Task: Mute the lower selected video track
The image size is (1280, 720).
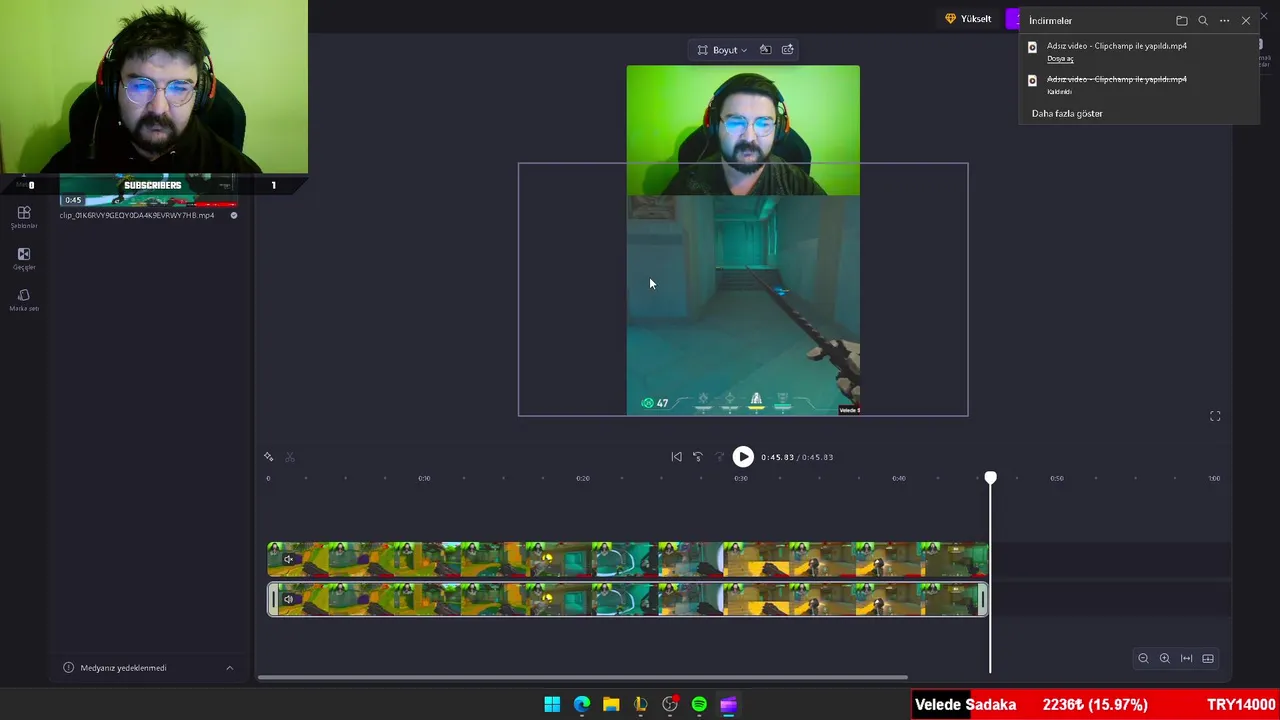Action: pyautogui.click(x=288, y=600)
